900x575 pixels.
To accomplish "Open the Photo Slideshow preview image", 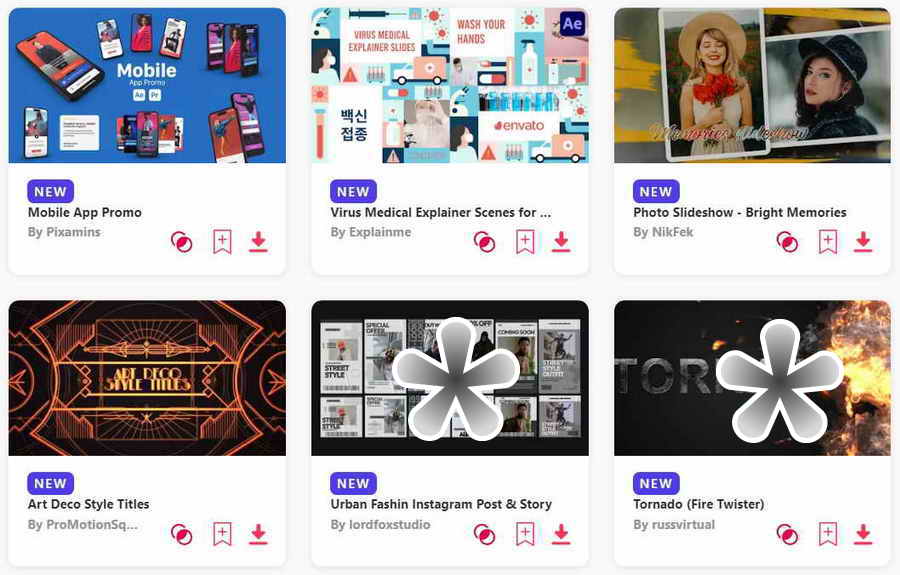I will pos(752,86).
